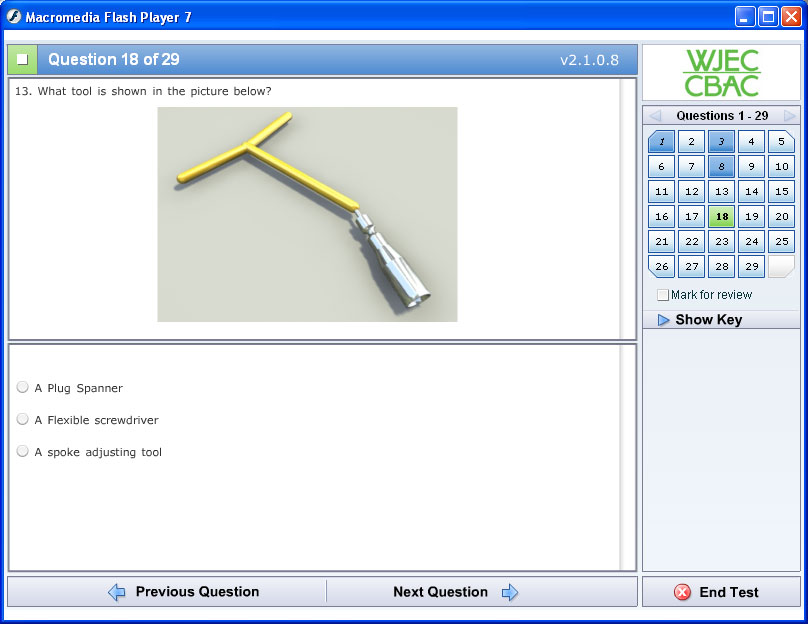Click the Macromedia Flash Player title bar icon
This screenshot has width=808, height=624.
pos(14,17)
